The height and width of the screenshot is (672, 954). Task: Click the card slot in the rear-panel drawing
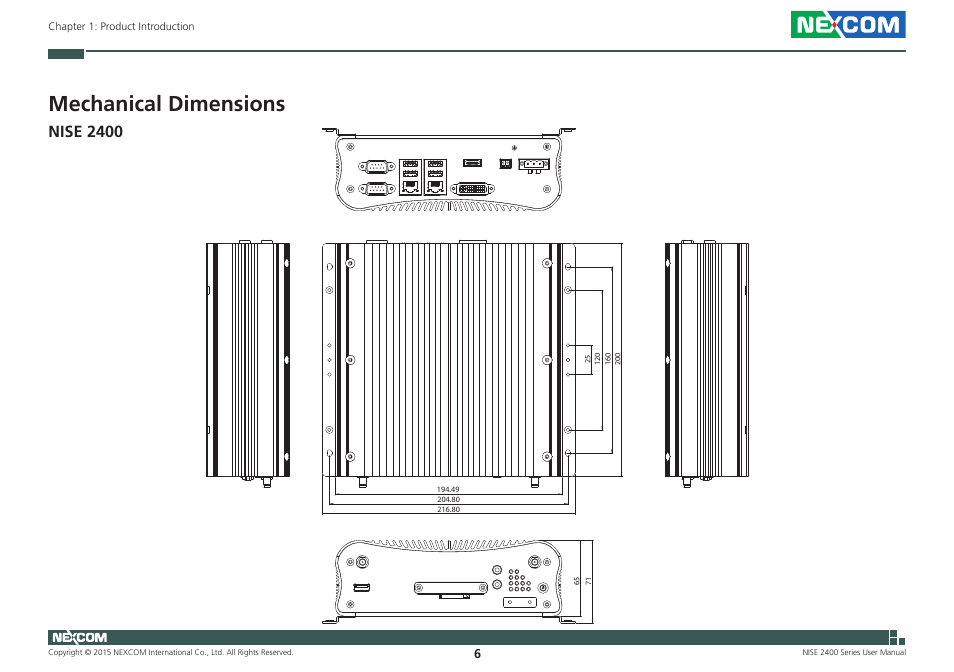[450, 588]
